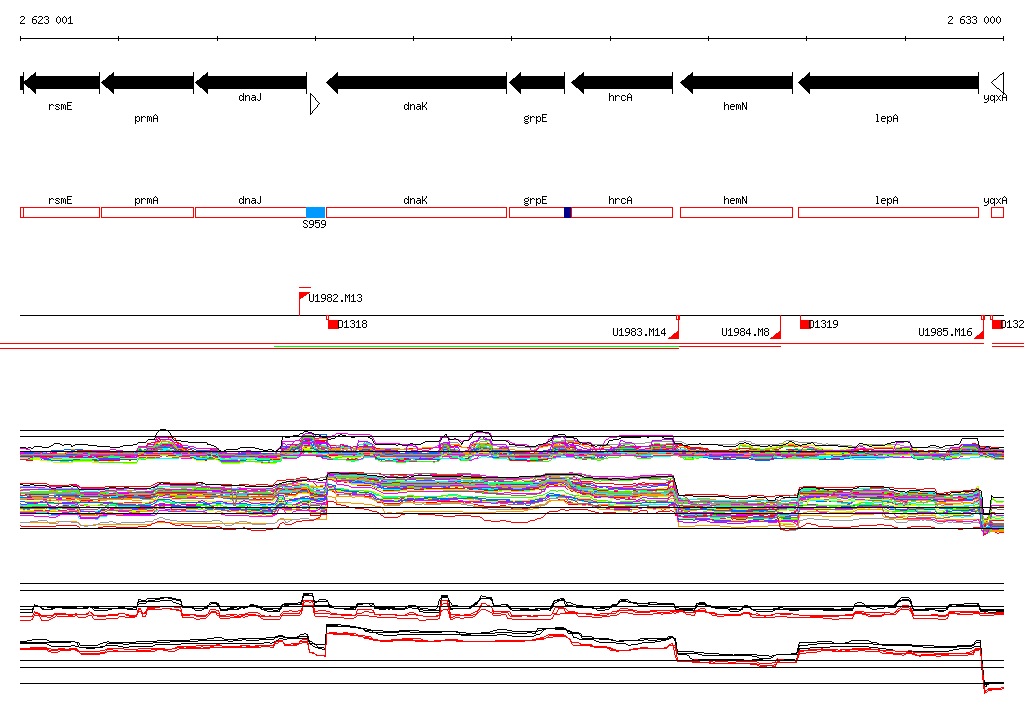Image resolution: width=1024 pixels, height=714 pixels.
Task: Click the green line under the dnaK region
Action: (477, 346)
